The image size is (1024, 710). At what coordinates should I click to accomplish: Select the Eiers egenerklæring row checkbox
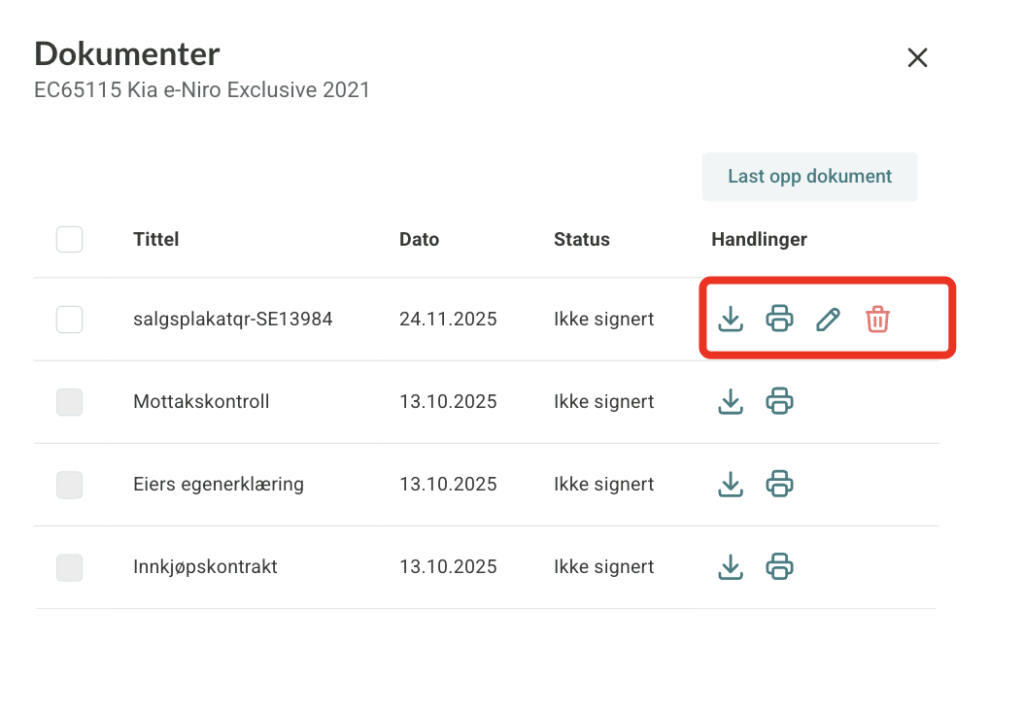coord(69,485)
